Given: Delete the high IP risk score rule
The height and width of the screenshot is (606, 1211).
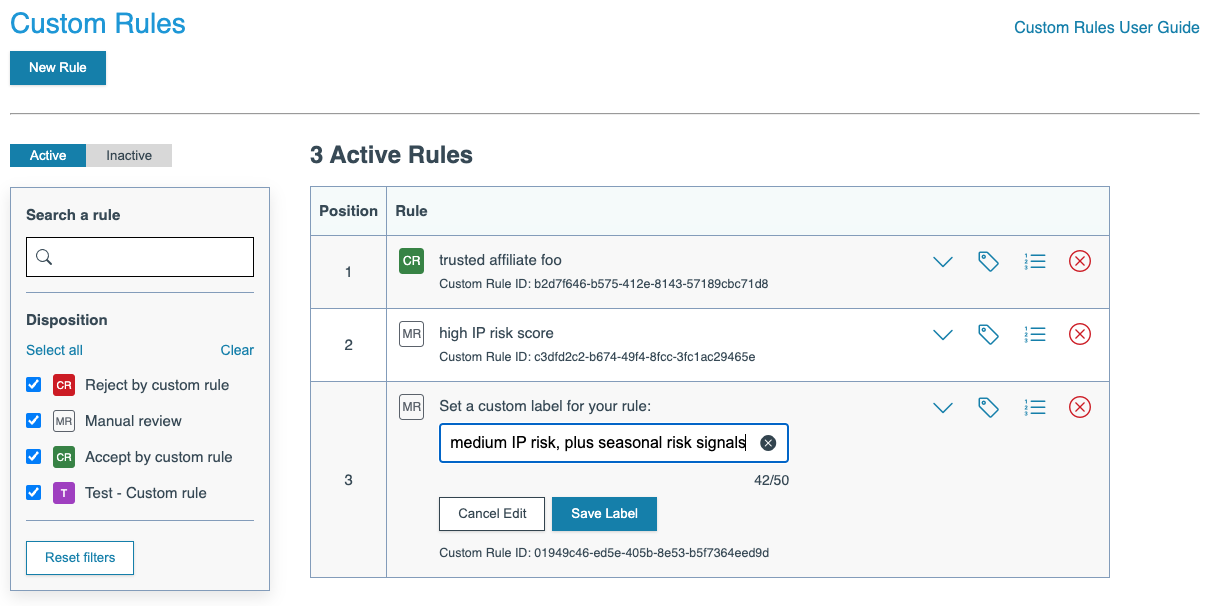Looking at the screenshot, I should click(1080, 335).
